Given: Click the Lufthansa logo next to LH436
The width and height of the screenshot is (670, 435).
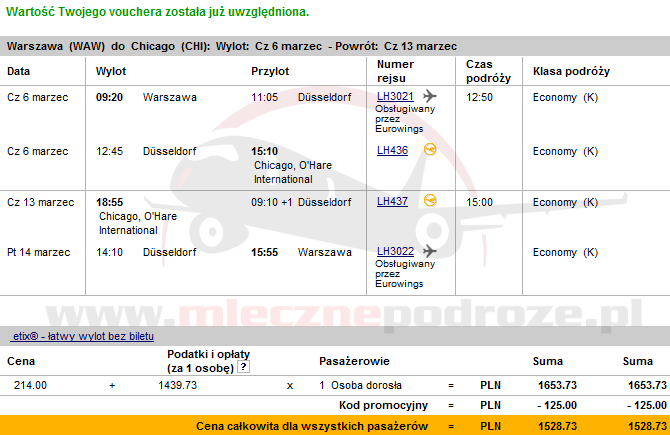Looking at the screenshot, I should click(x=431, y=150).
